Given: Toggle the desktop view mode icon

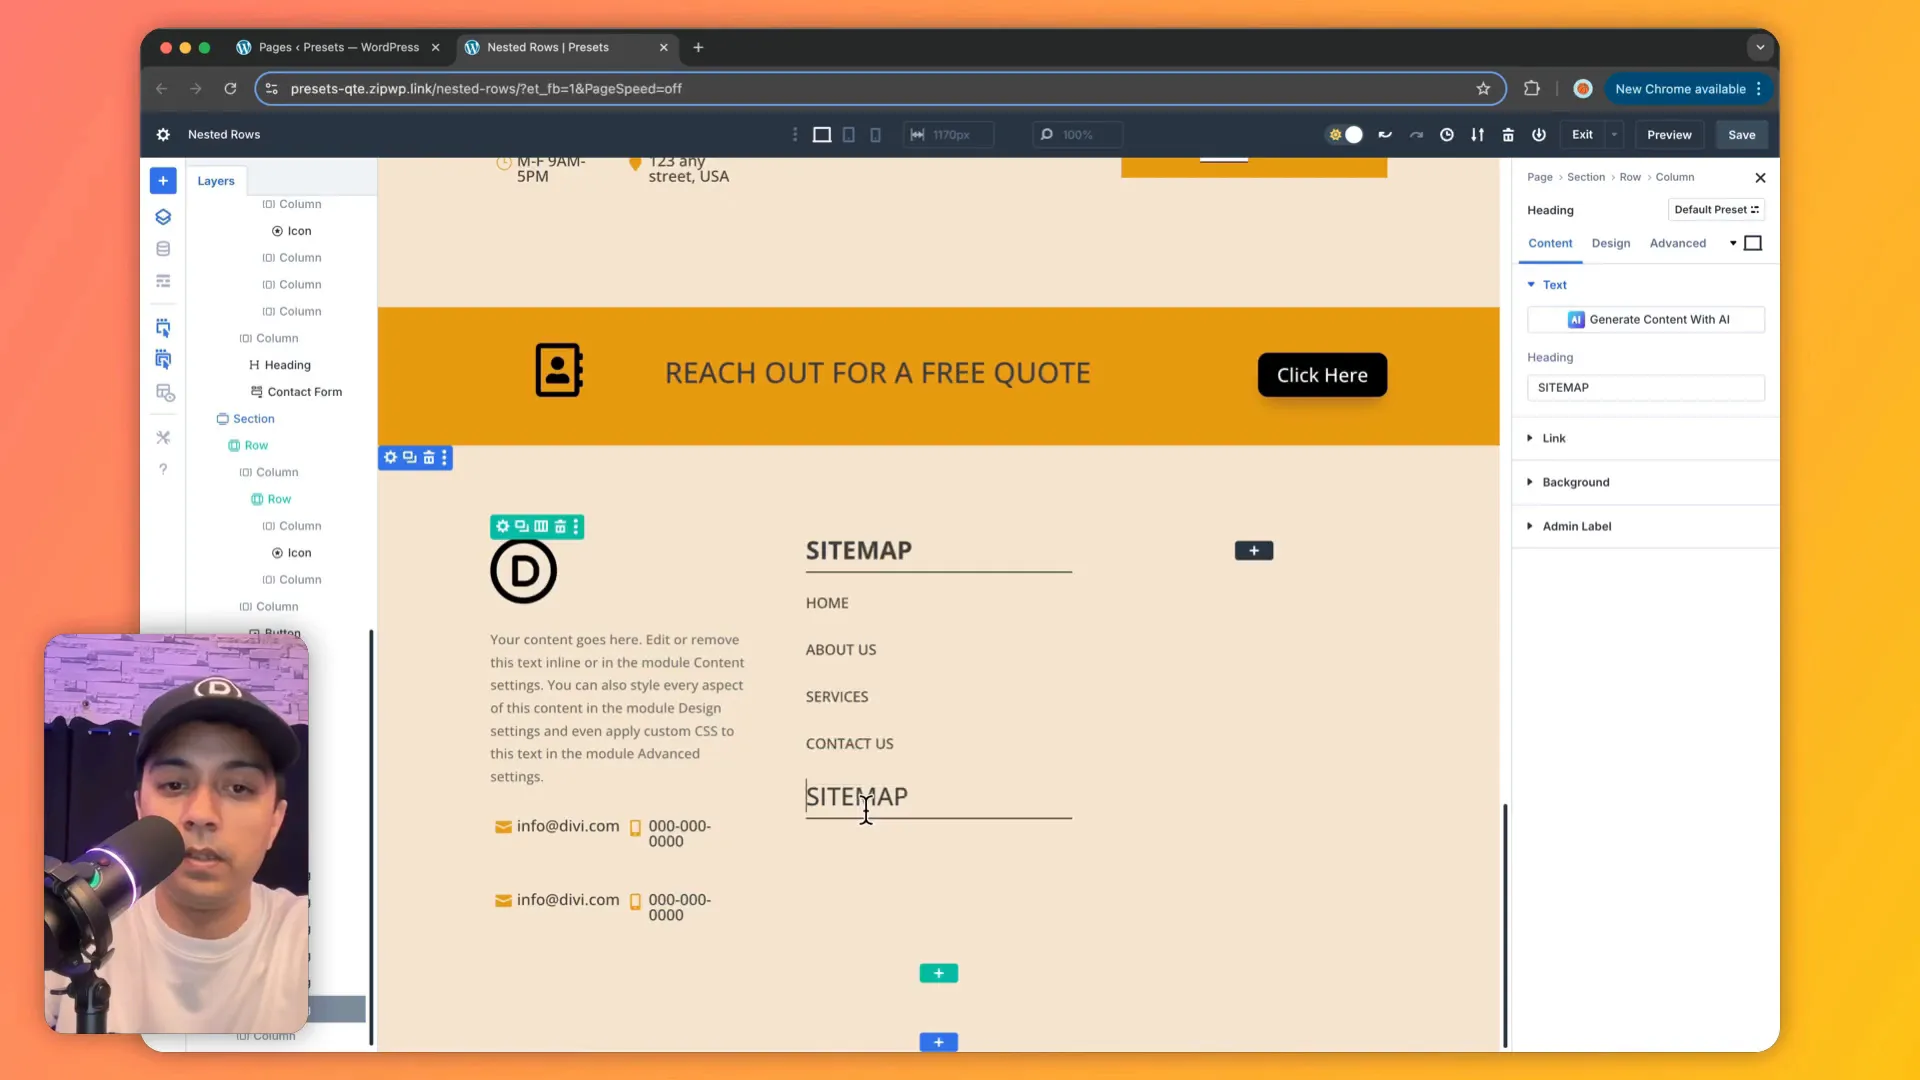Looking at the screenshot, I should coord(822,135).
